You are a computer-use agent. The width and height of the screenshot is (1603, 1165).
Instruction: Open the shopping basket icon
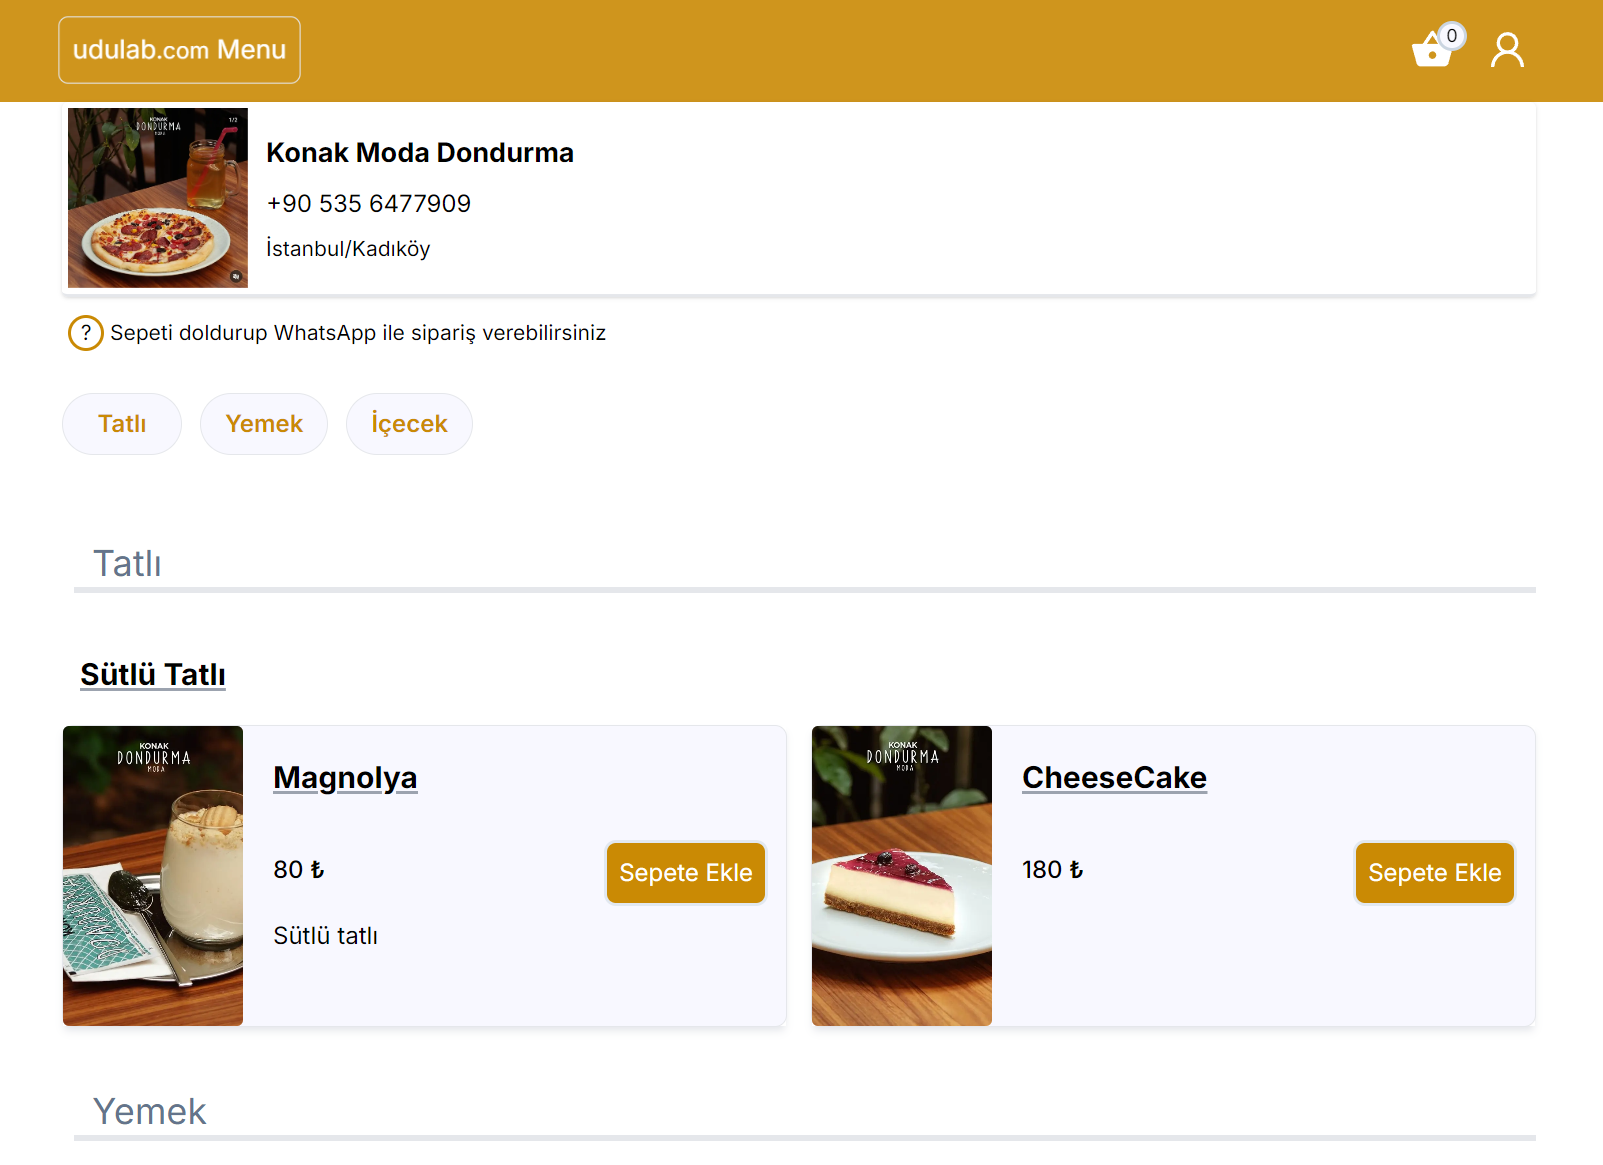(1431, 51)
